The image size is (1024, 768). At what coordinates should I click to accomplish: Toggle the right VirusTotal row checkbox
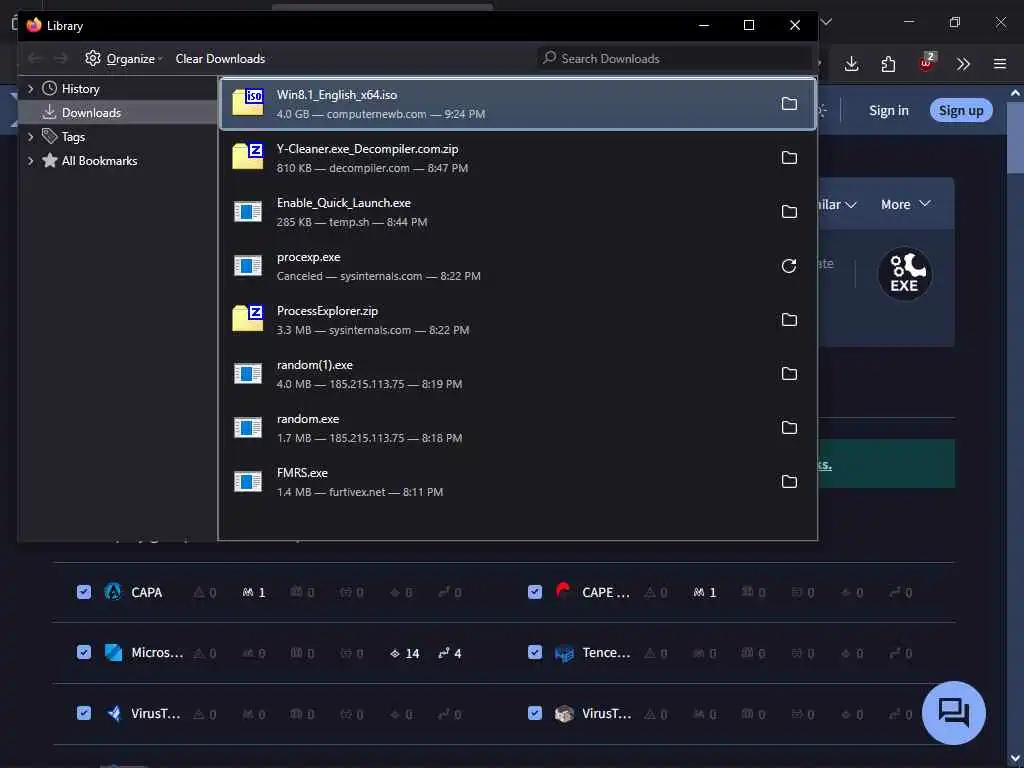(535, 713)
